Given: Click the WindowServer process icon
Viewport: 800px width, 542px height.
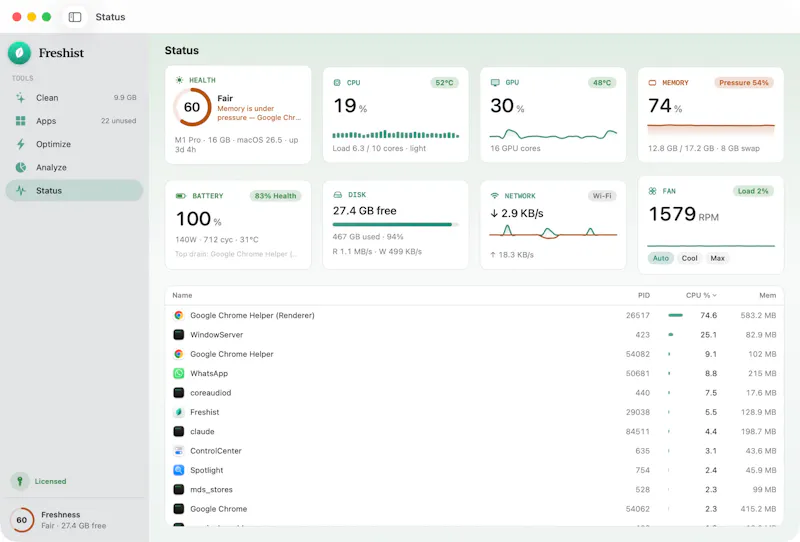Looking at the screenshot, I should (179, 335).
